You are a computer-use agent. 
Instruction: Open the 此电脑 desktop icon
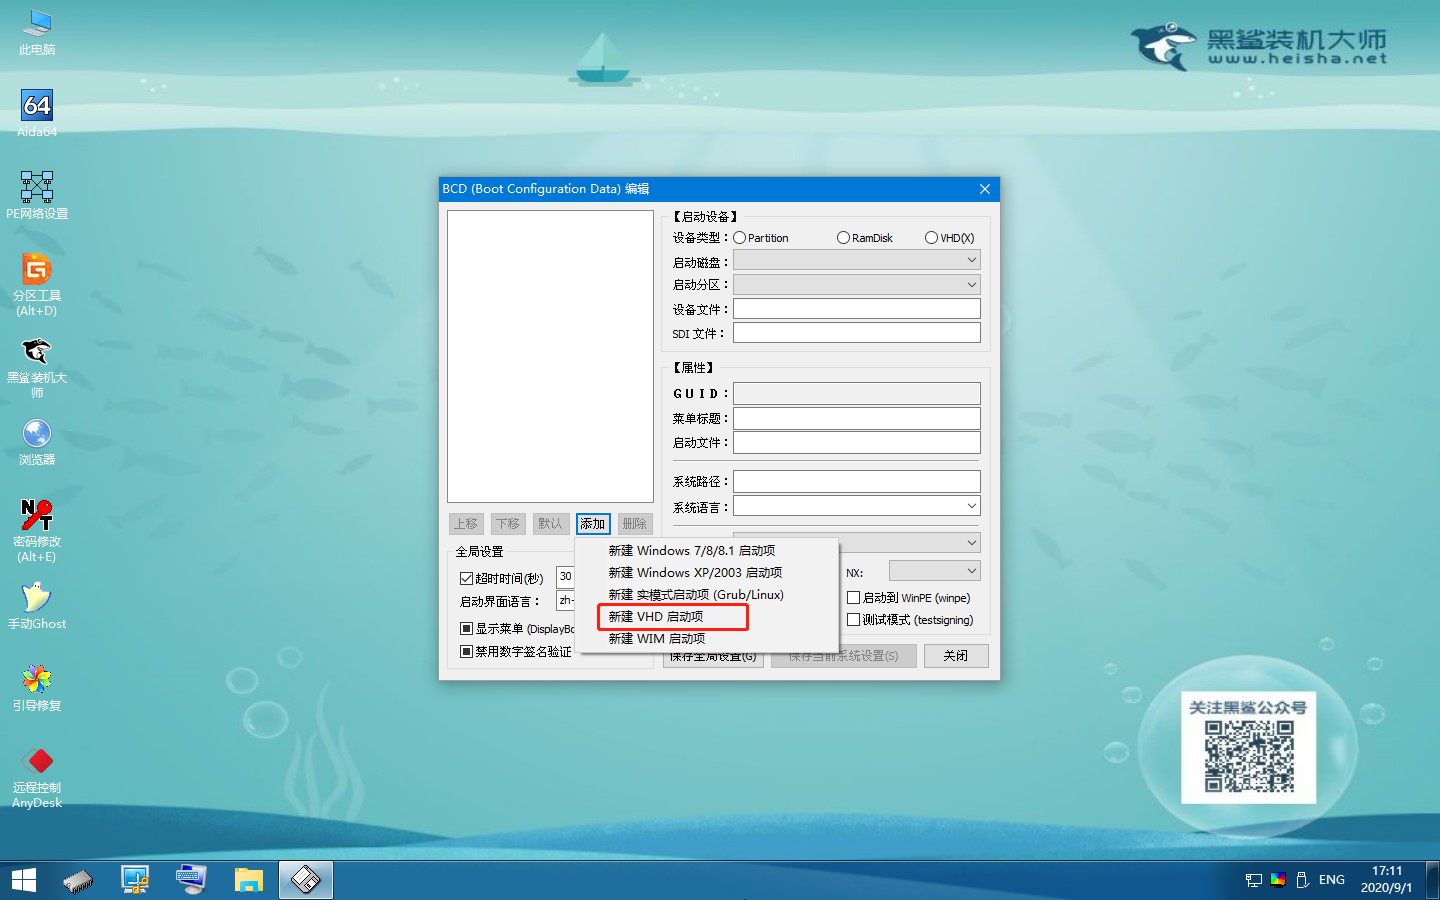point(37,31)
